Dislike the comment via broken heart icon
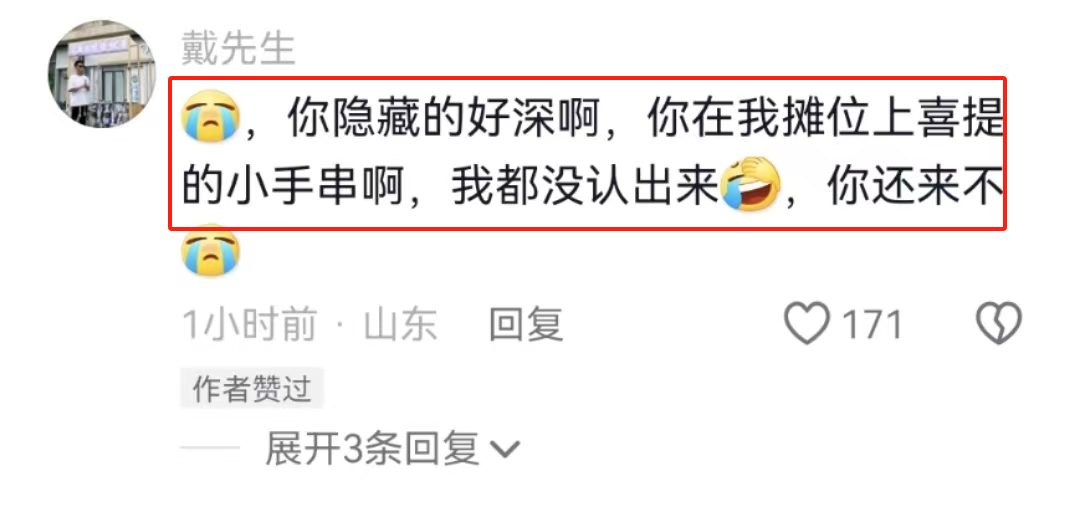This screenshot has height=506, width=1080. (x=999, y=324)
